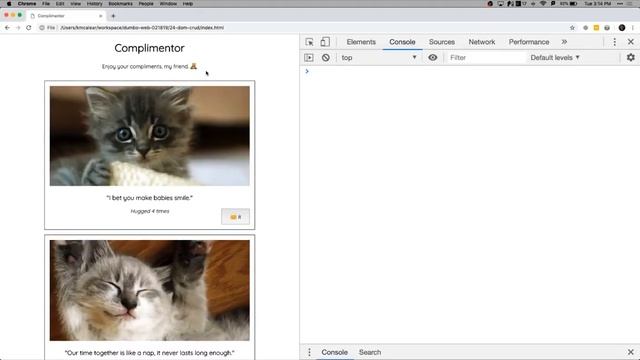
Task: Reload the current page
Action: (29, 28)
